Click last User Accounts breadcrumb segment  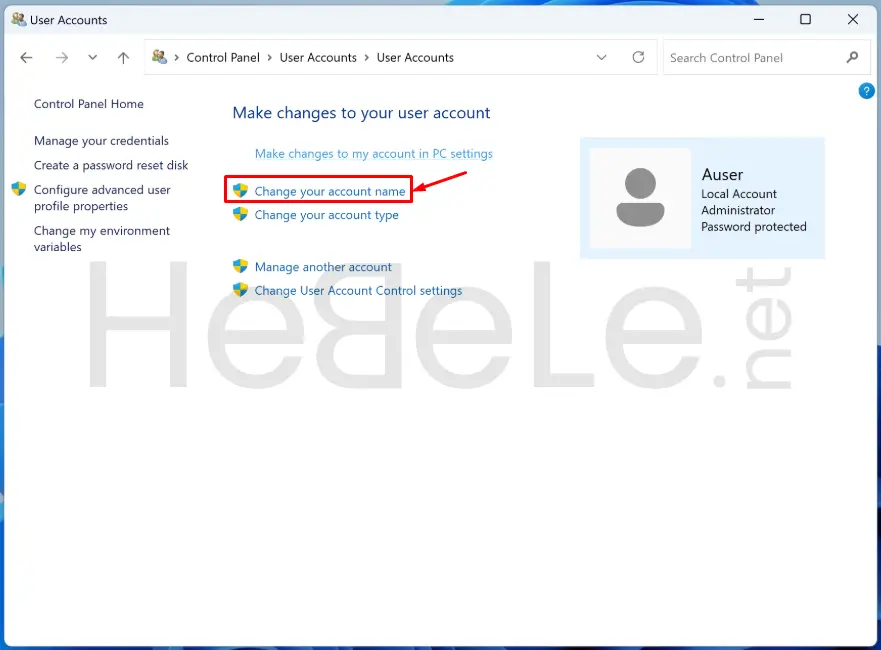[x=415, y=57]
